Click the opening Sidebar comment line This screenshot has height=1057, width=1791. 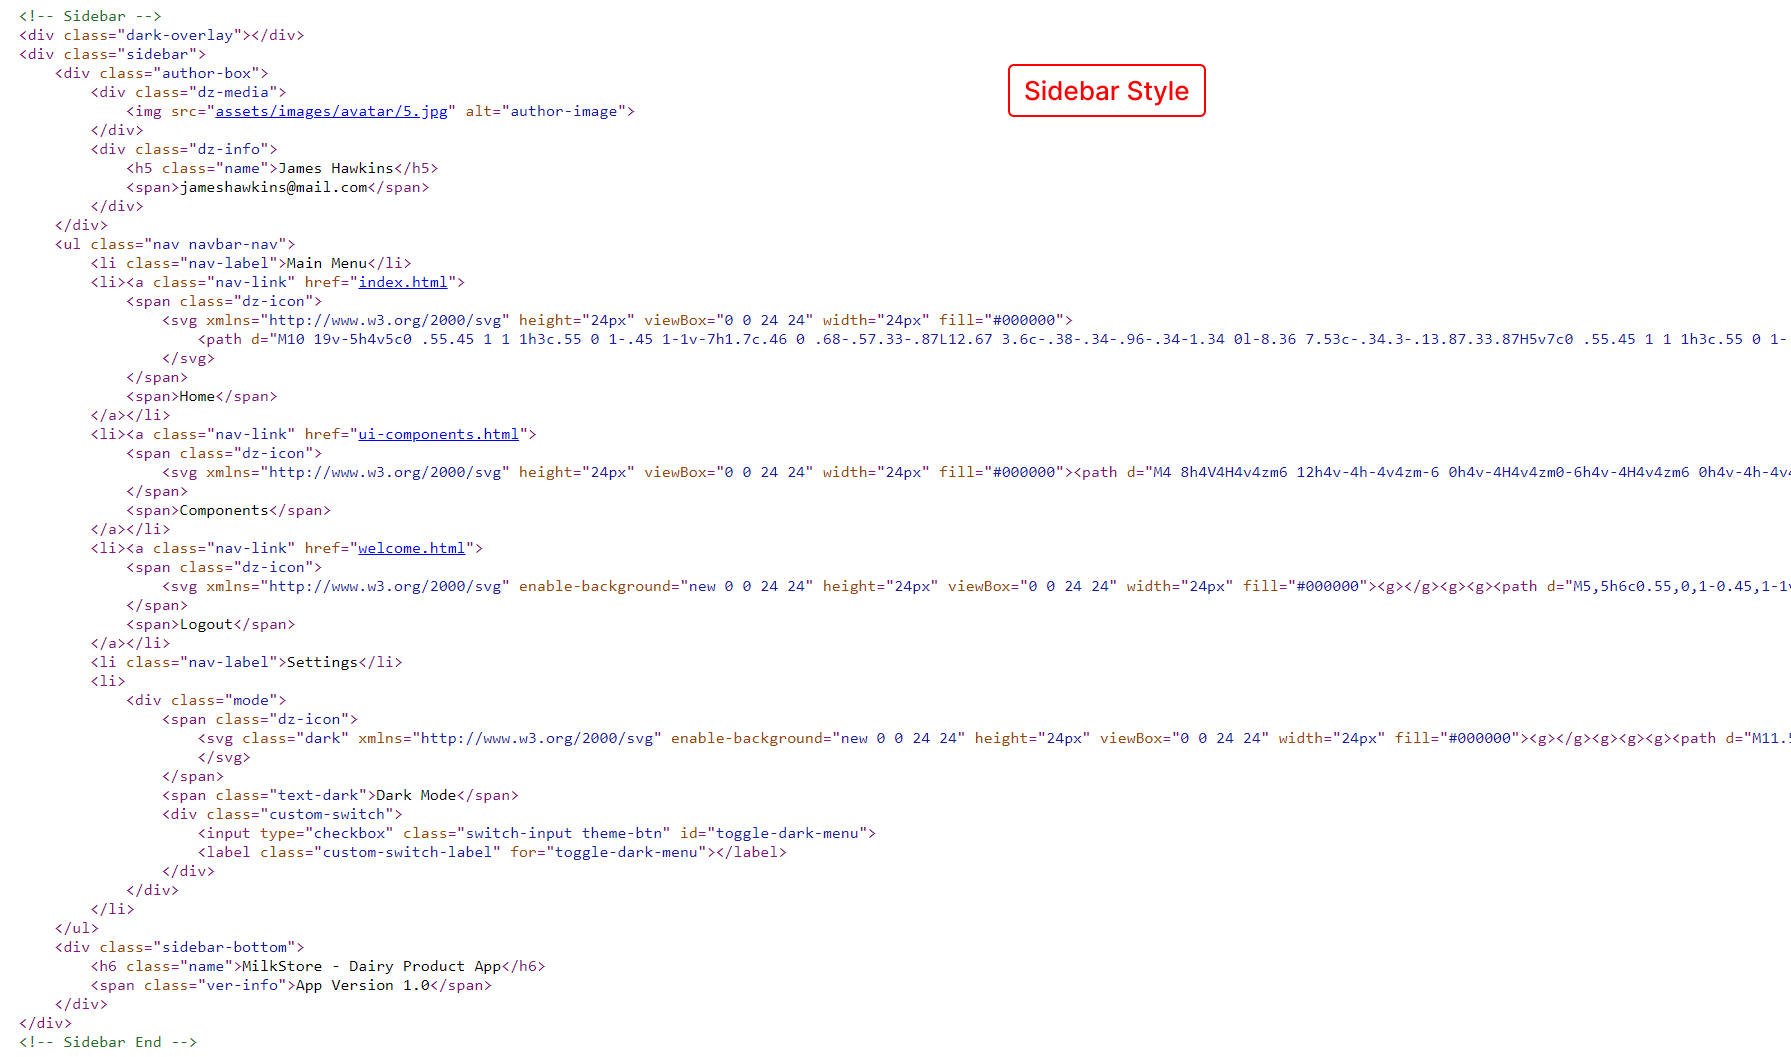point(90,16)
